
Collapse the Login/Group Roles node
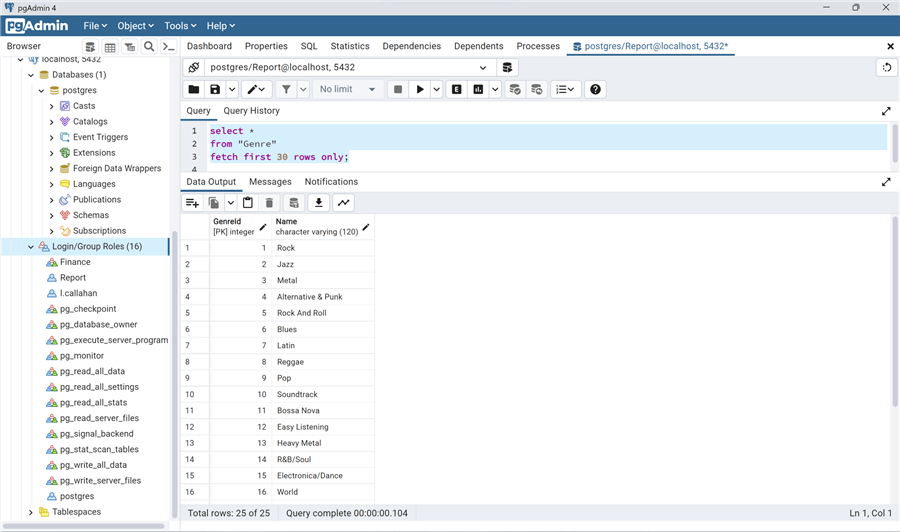pyautogui.click(x=31, y=247)
